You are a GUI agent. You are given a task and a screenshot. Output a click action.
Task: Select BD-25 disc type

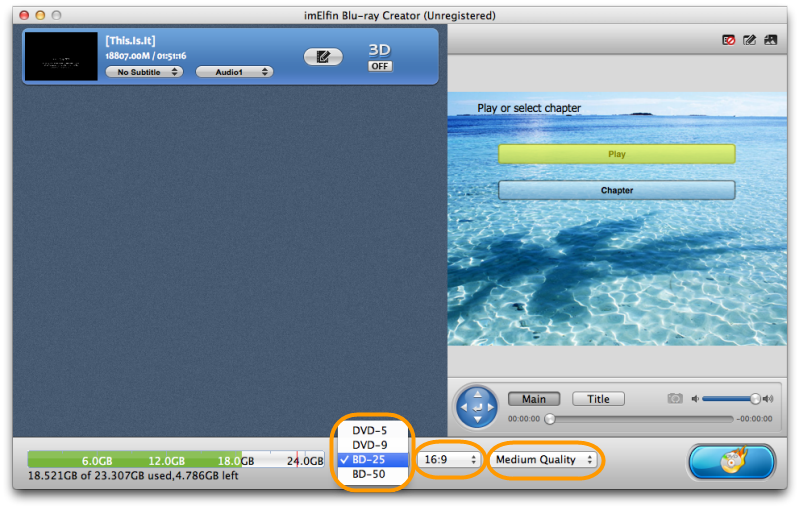(x=372, y=460)
